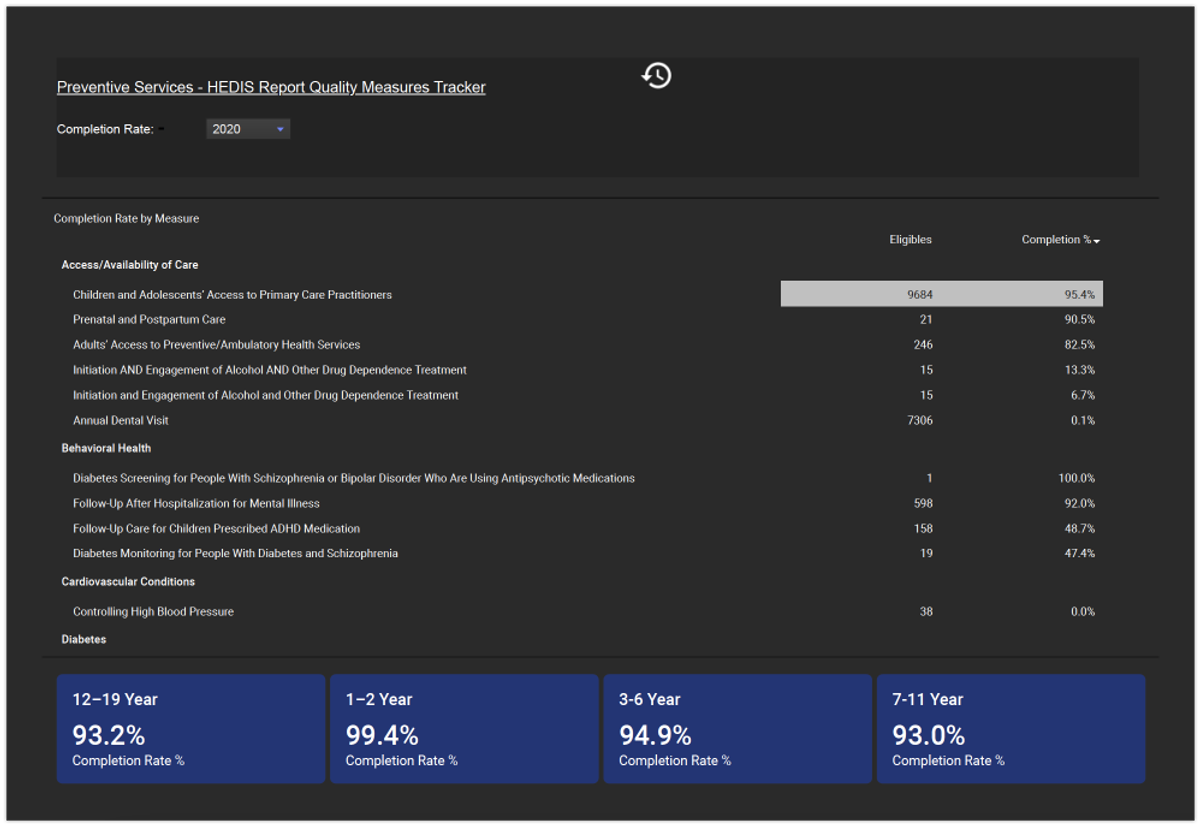Click the 100.0% completion value
Image resolution: width=1200 pixels, height=826 pixels.
pyautogui.click(x=1077, y=478)
